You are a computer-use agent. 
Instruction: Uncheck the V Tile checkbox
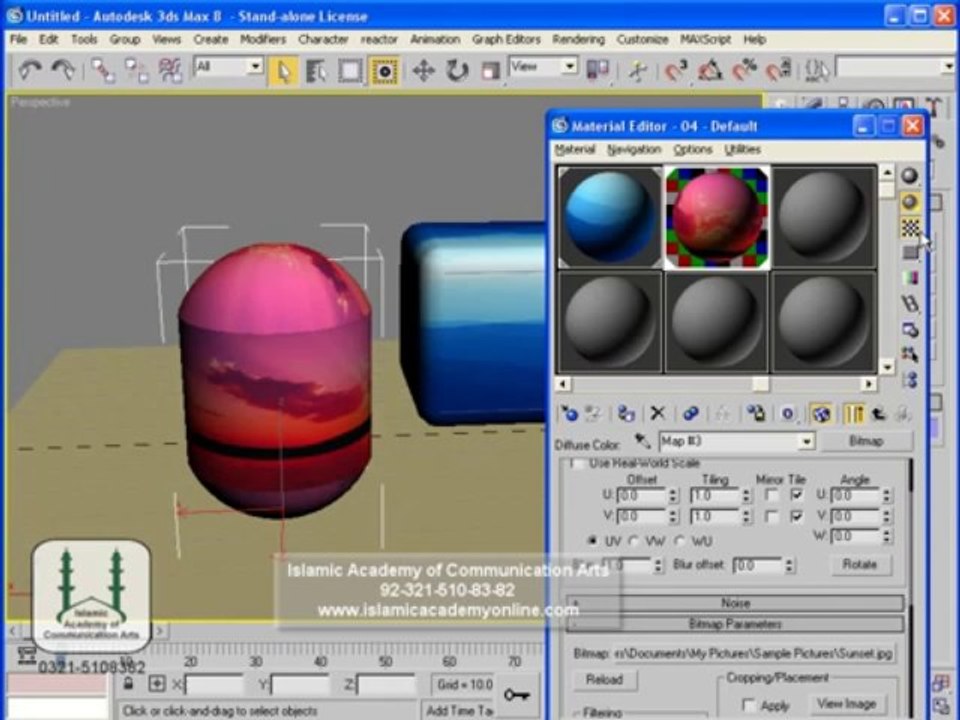797,517
